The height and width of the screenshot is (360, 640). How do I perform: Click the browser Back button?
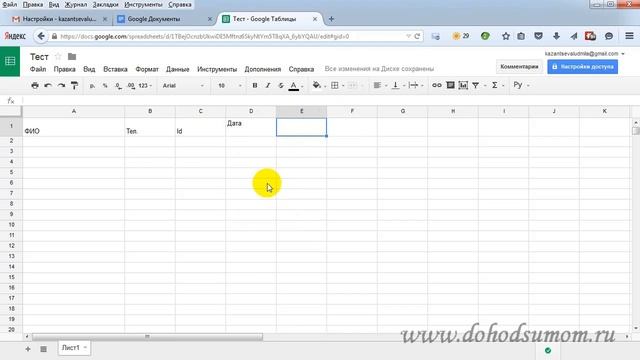tap(41, 36)
